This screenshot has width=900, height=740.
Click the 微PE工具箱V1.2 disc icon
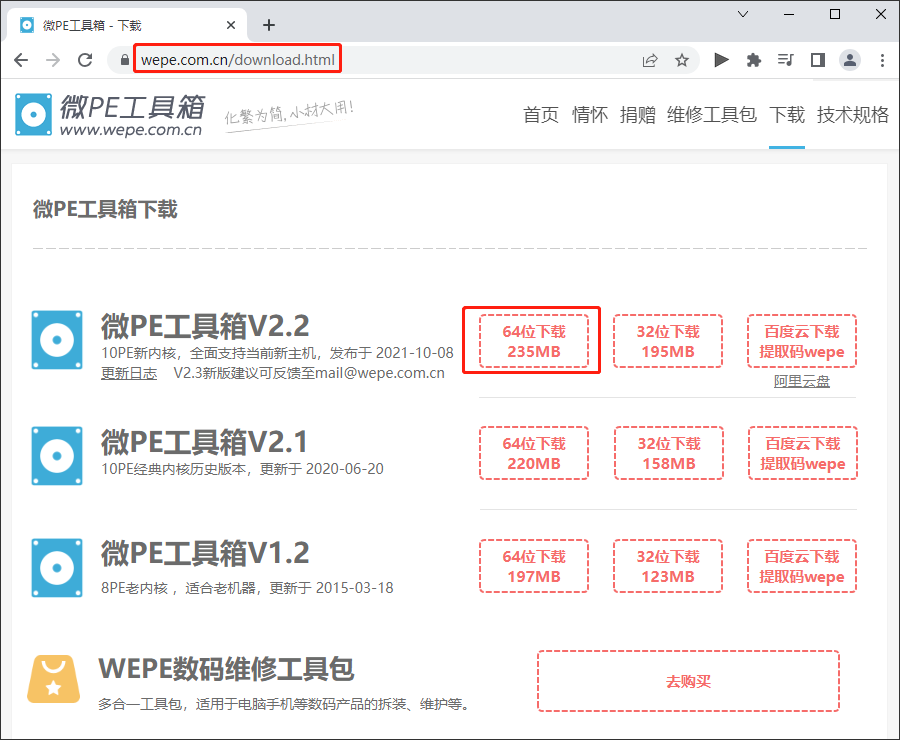[x=57, y=568]
